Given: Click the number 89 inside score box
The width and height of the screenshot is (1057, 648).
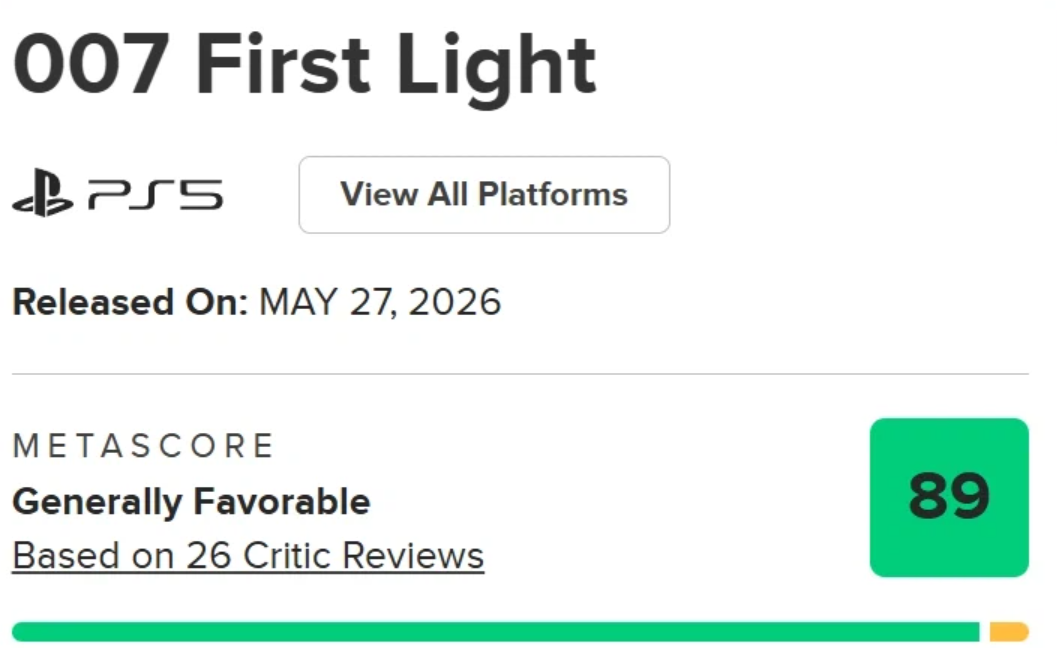Looking at the screenshot, I should click(949, 497).
